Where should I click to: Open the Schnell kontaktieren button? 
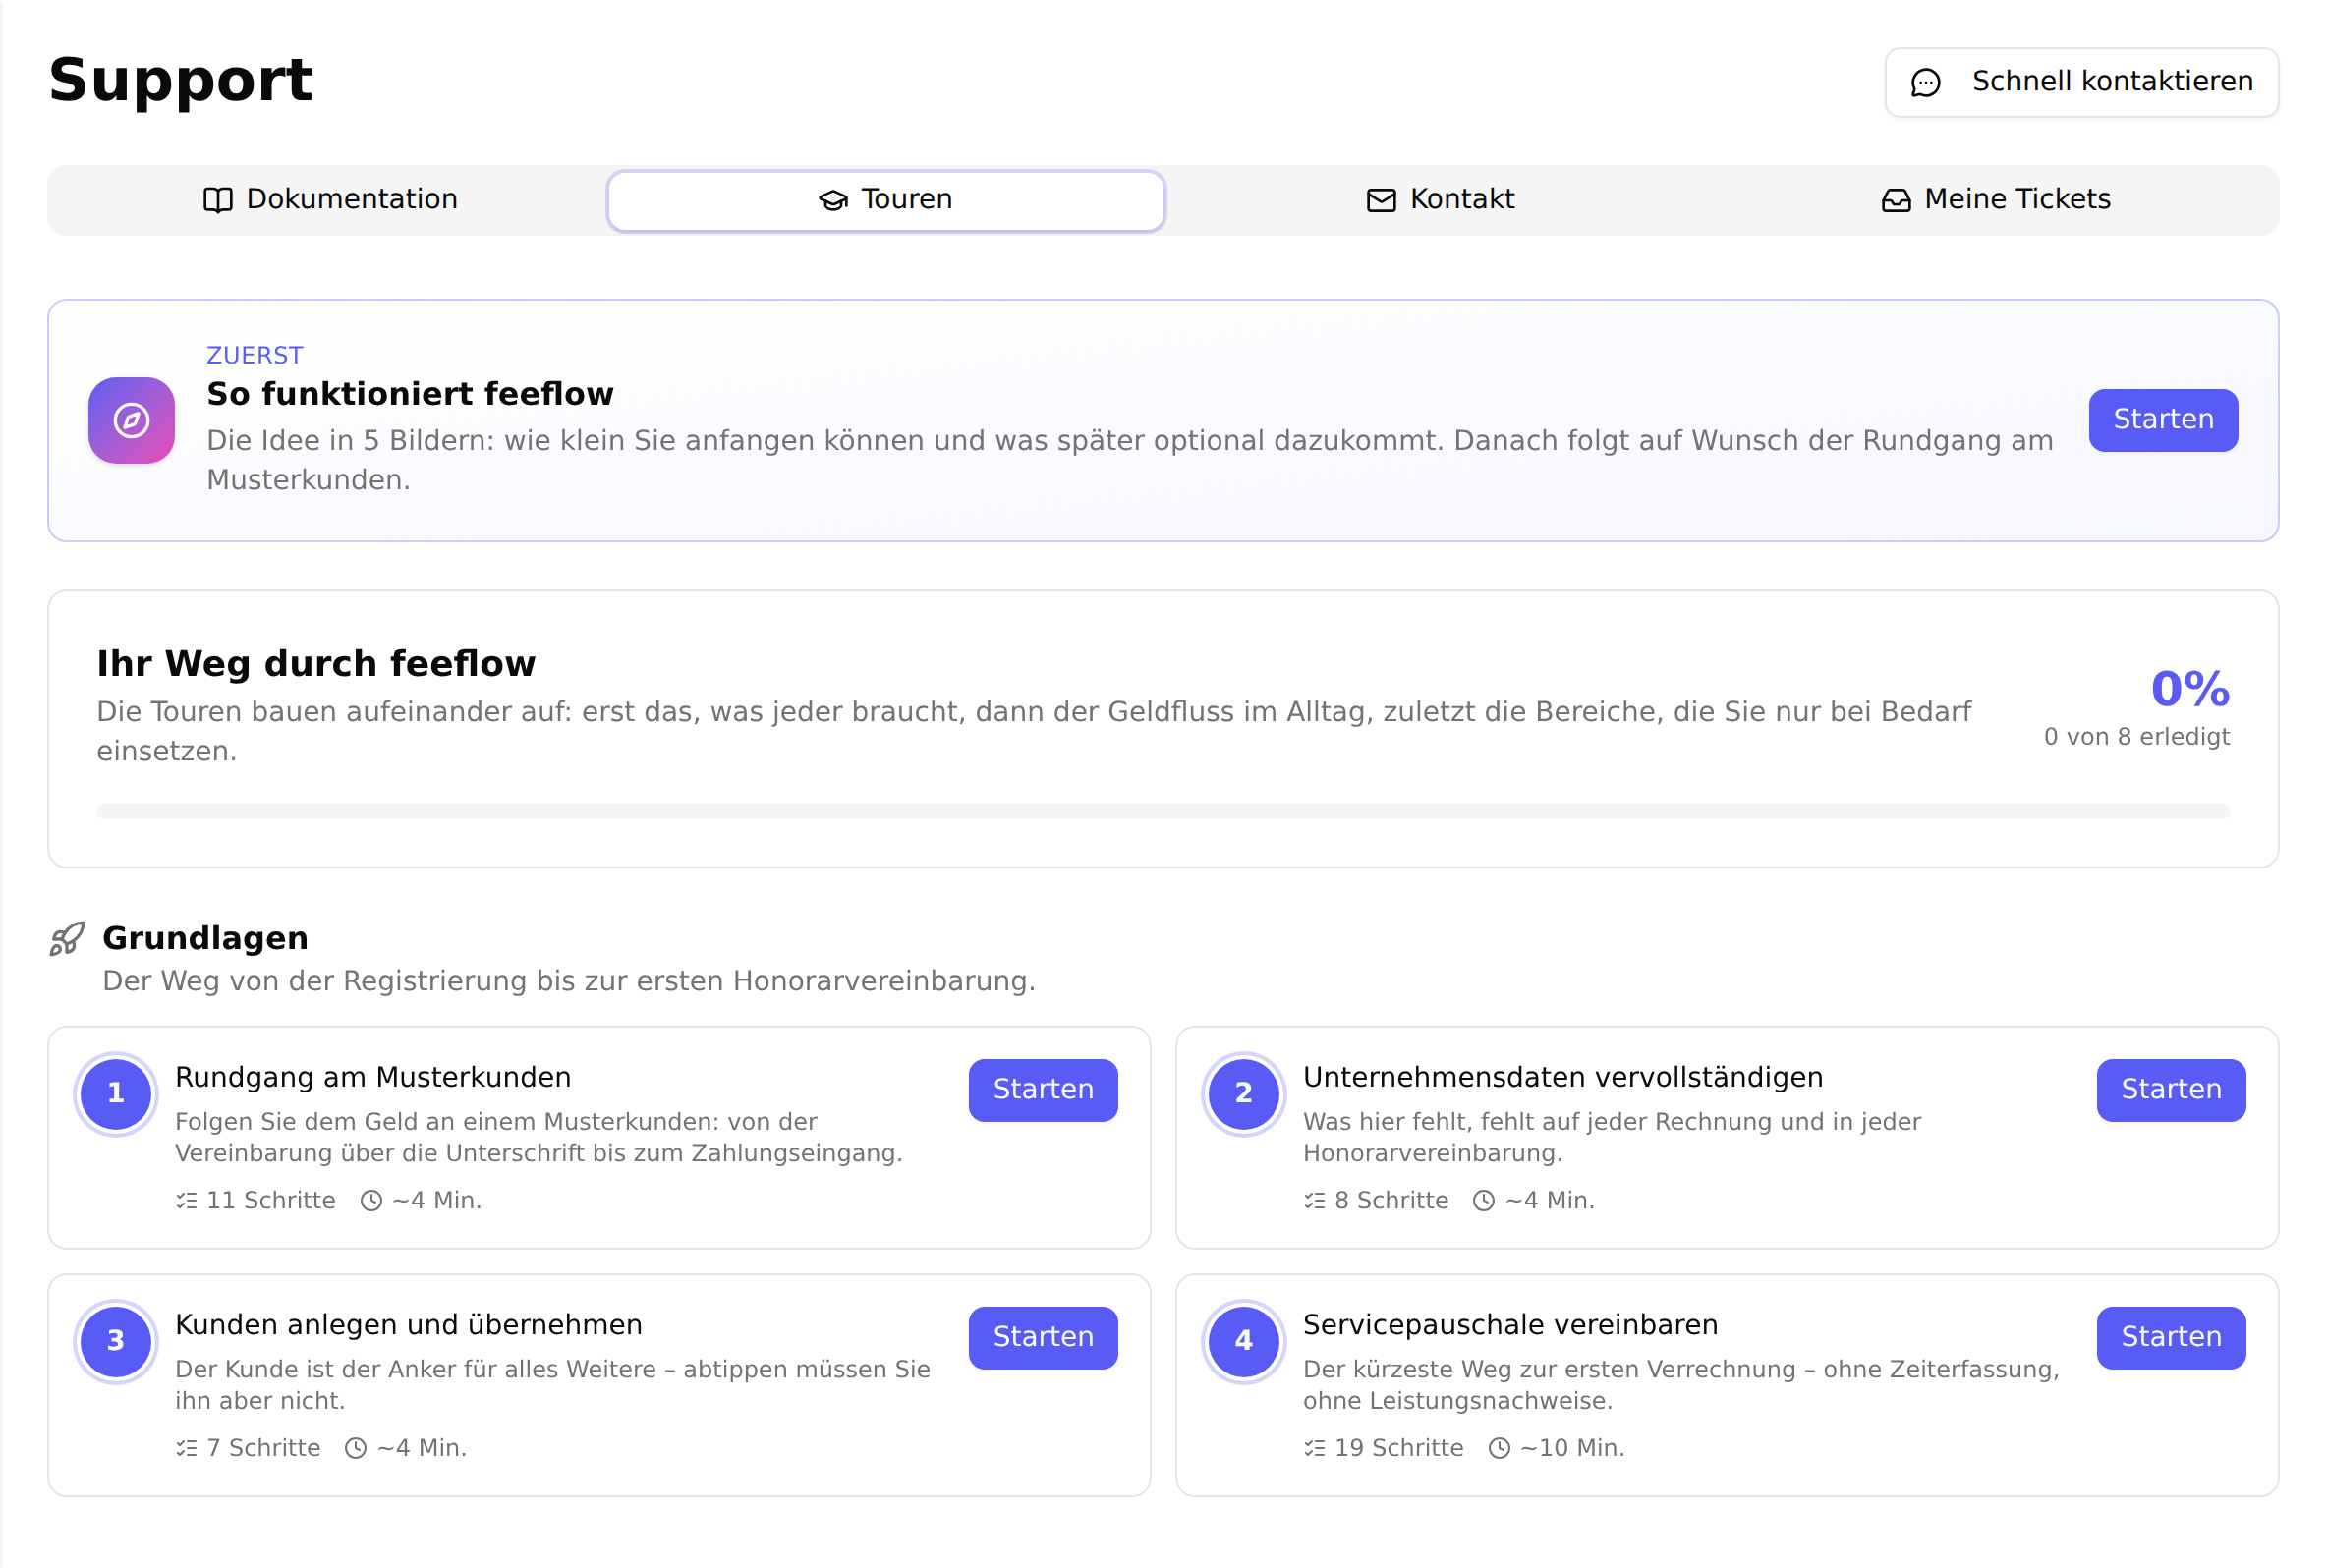pos(2081,82)
